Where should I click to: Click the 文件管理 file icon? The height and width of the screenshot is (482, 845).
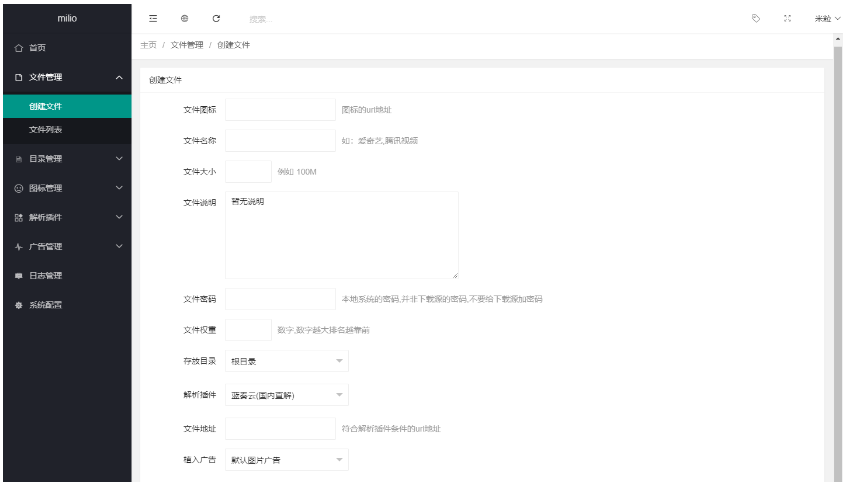(19, 78)
